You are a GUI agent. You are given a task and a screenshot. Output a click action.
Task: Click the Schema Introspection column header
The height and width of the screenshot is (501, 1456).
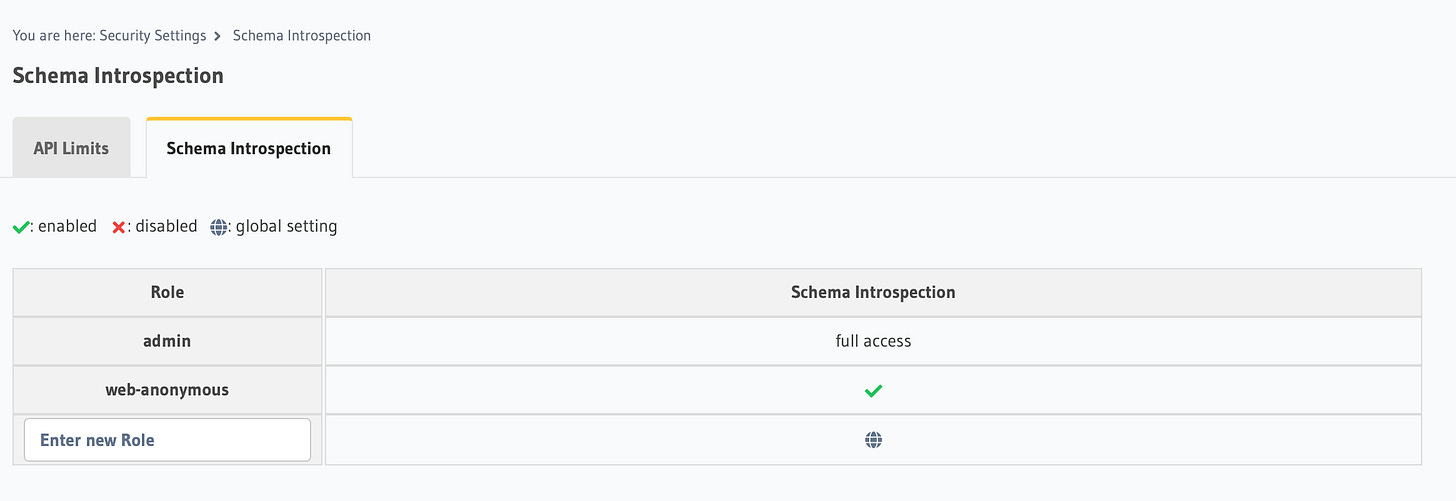(873, 292)
